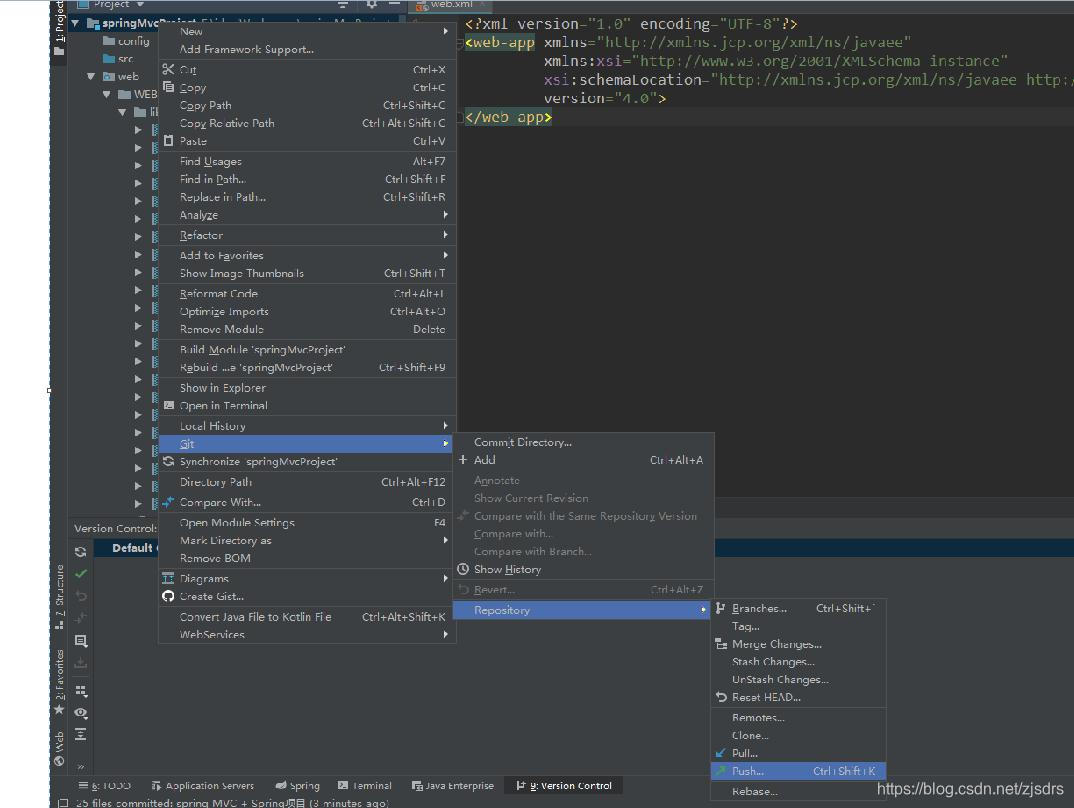Screen dimensions: 1074x808
Task: Open the Version Control tab
Action: pyautogui.click(x=564, y=785)
